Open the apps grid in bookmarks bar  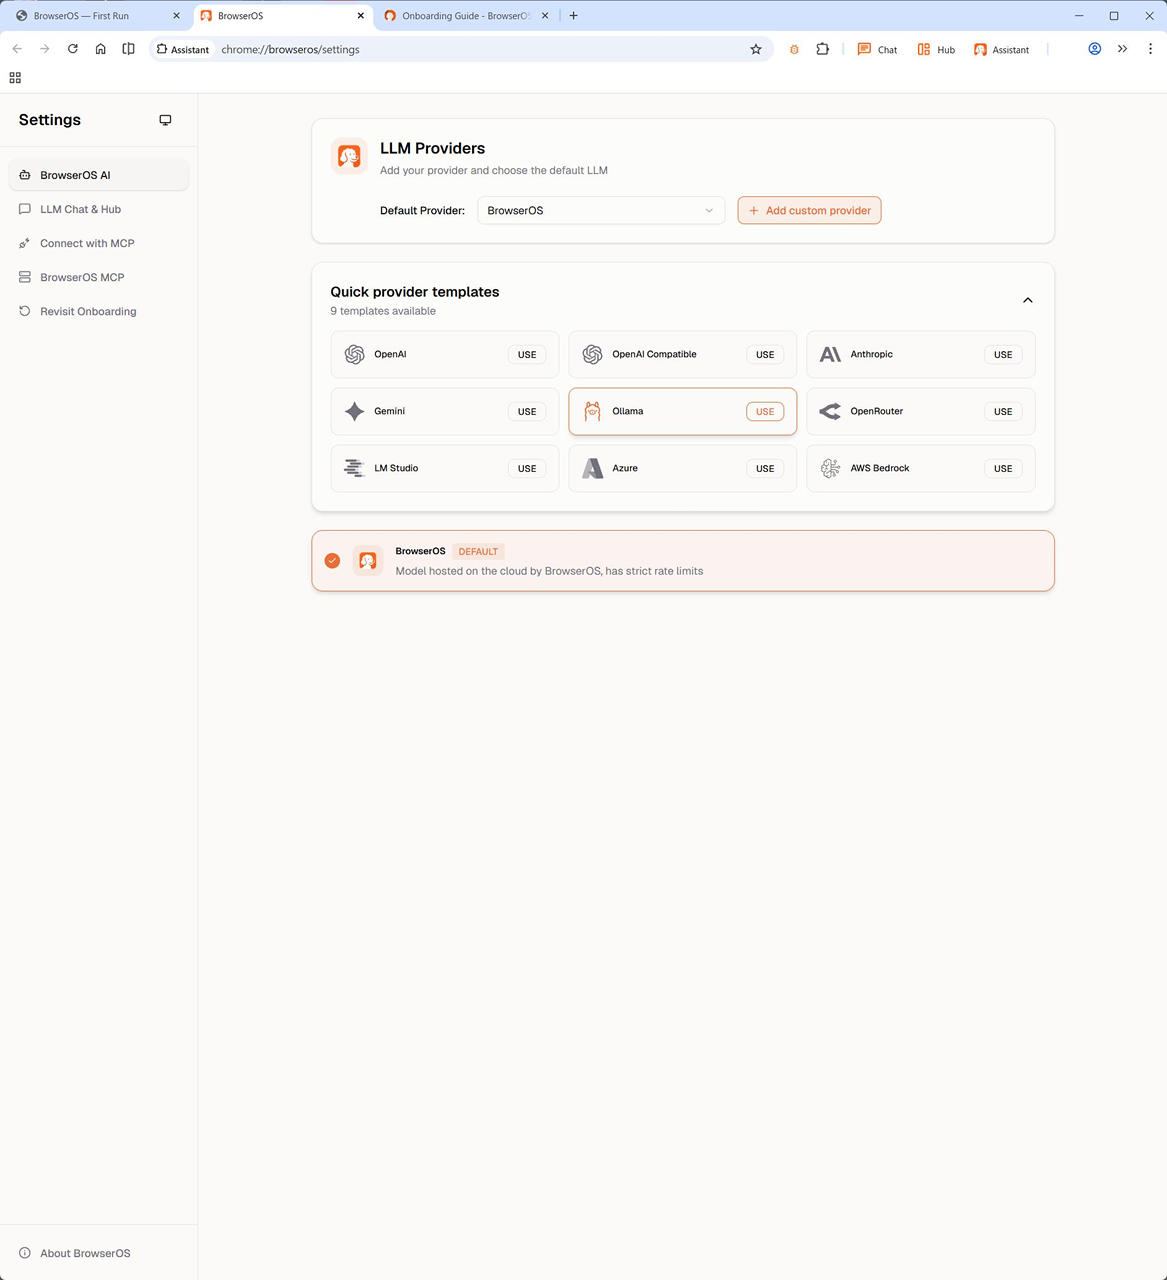[15, 78]
